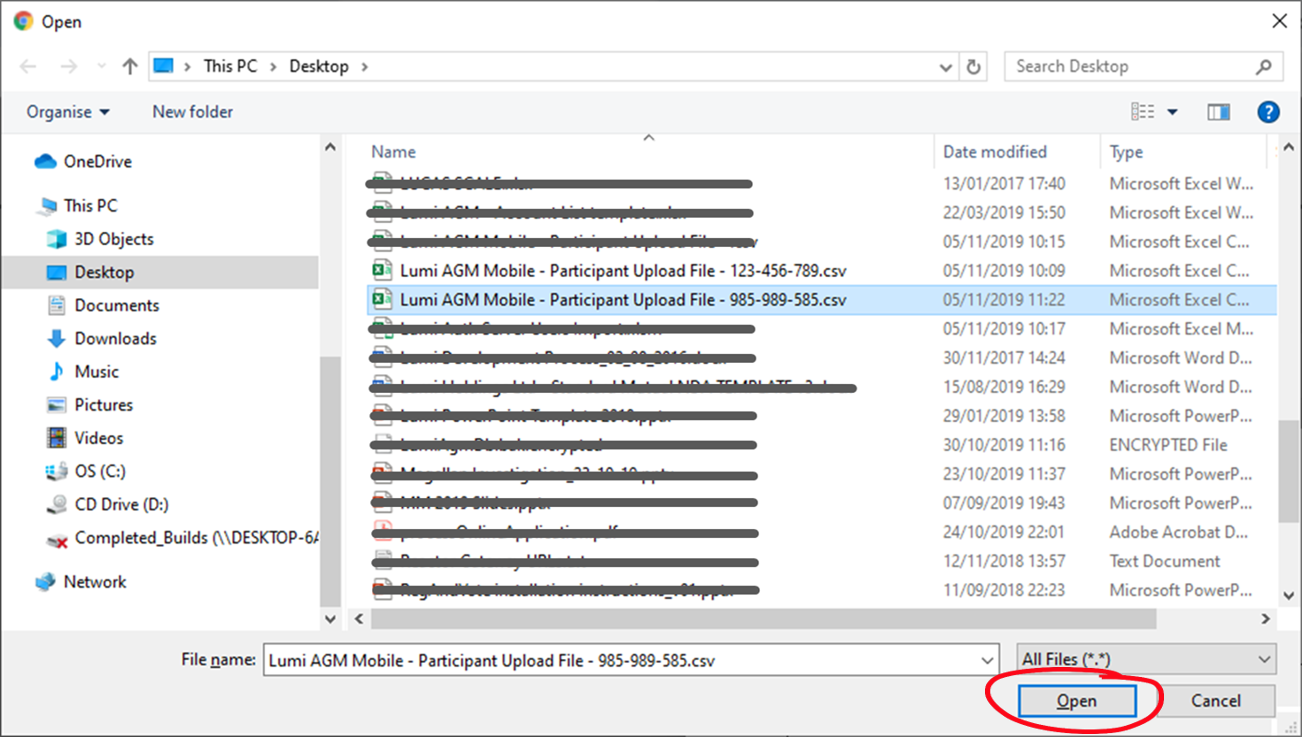Open 3D Objects folder

(113, 239)
